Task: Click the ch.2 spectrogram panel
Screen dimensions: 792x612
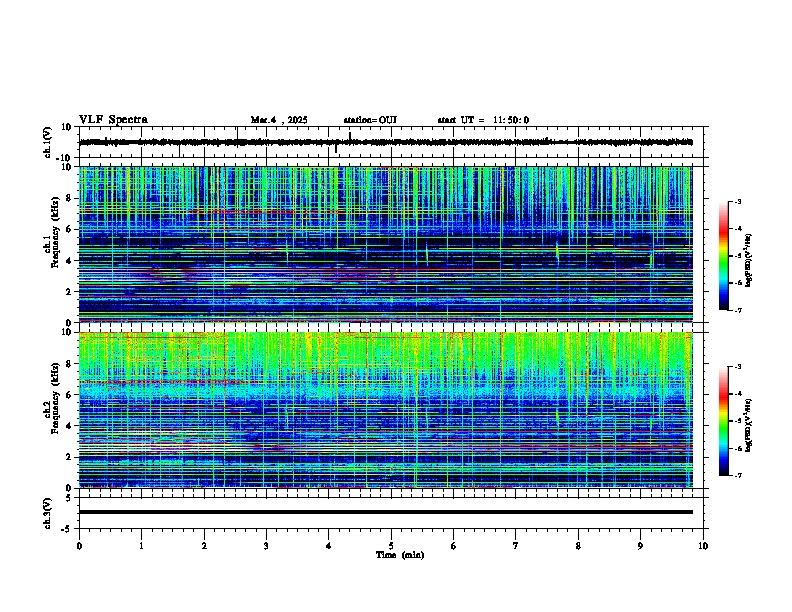Action: (x=385, y=410)
